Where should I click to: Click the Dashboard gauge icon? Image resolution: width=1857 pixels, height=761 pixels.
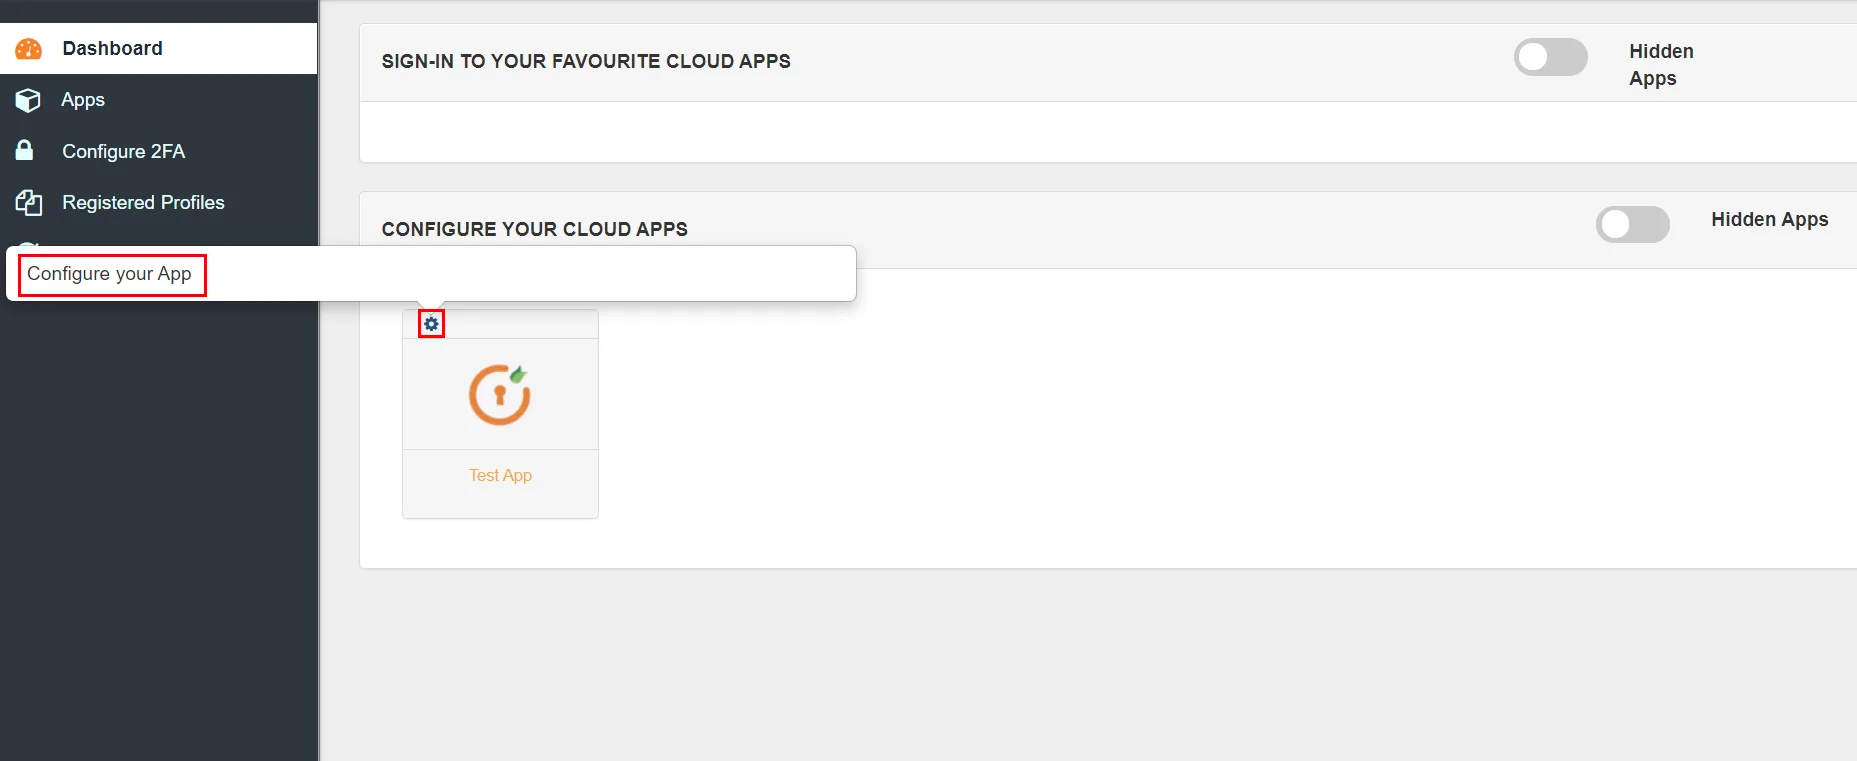tap(28, 49)
